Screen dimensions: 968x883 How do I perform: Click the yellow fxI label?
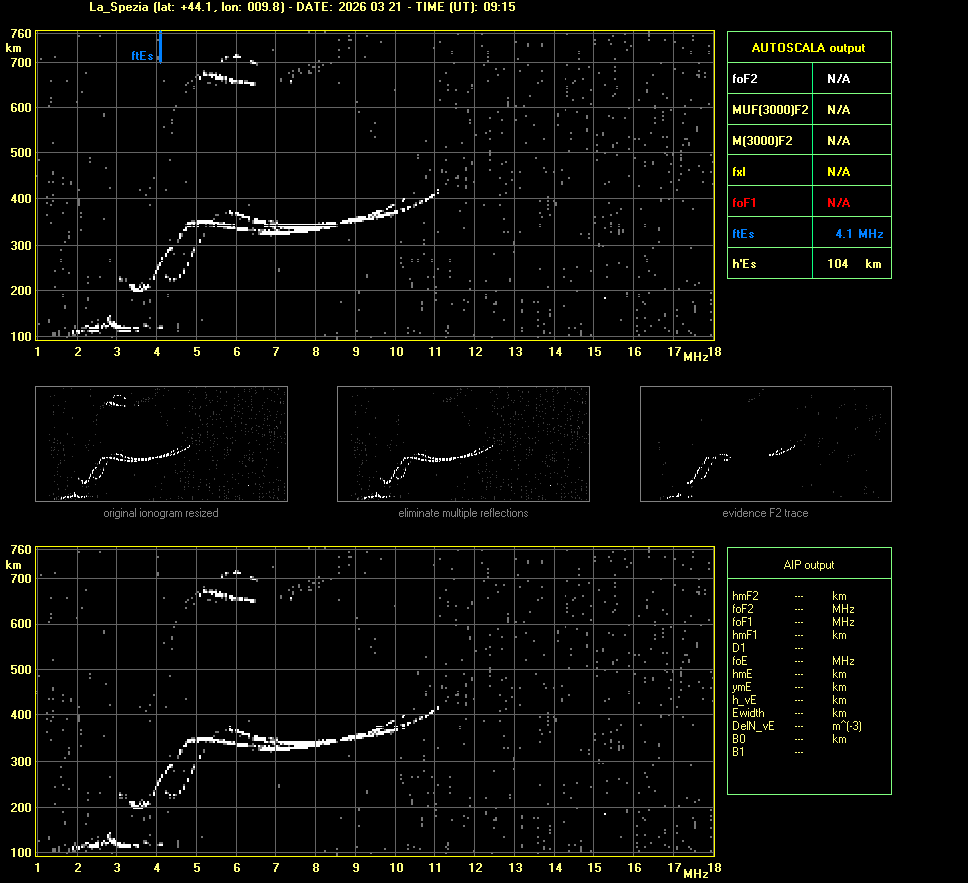point(739,172)
